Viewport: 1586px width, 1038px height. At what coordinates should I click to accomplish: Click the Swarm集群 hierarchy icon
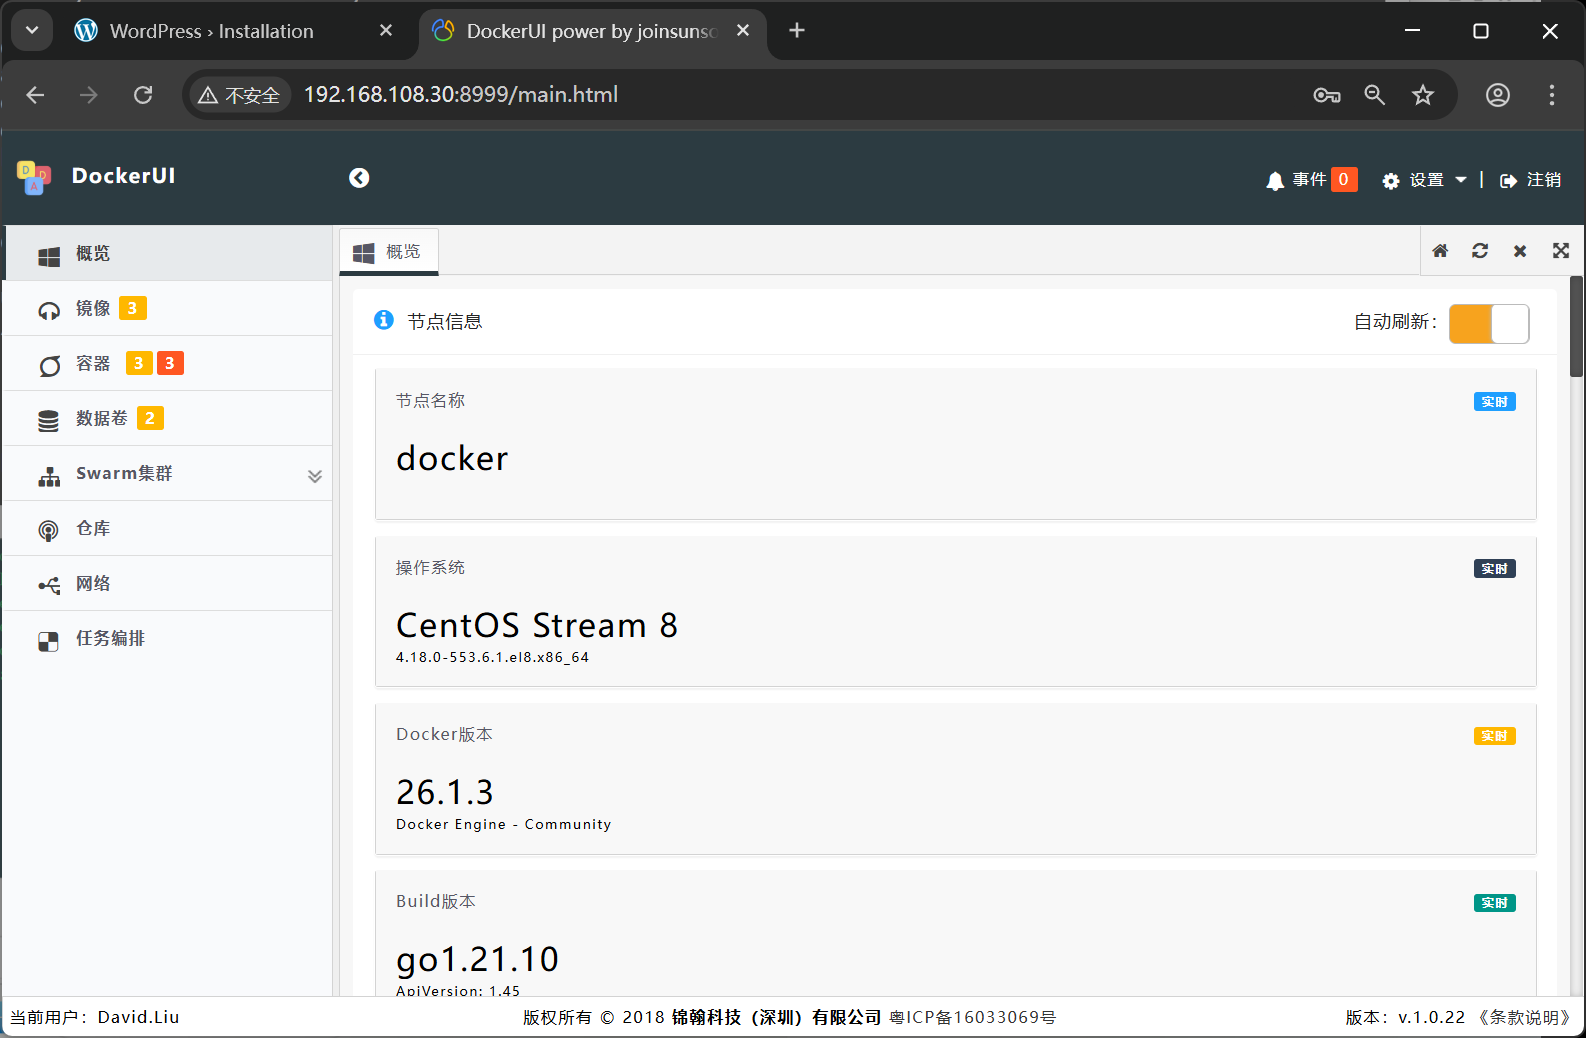click(x=49, y=477)
